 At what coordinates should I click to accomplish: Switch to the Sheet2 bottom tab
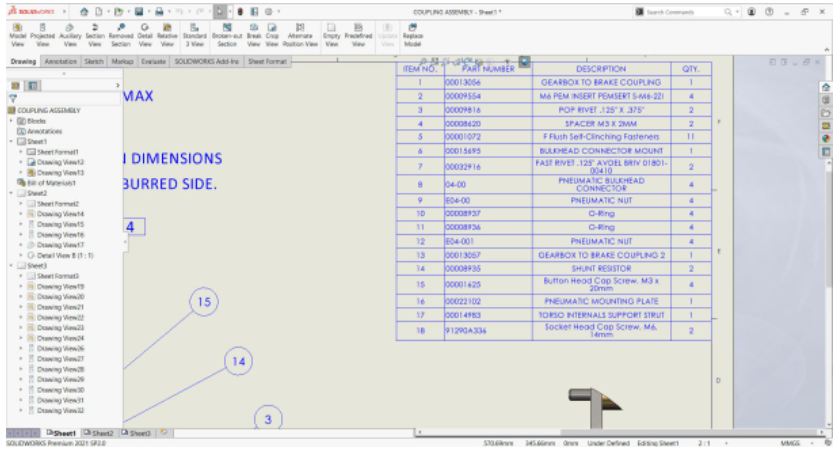99,433
